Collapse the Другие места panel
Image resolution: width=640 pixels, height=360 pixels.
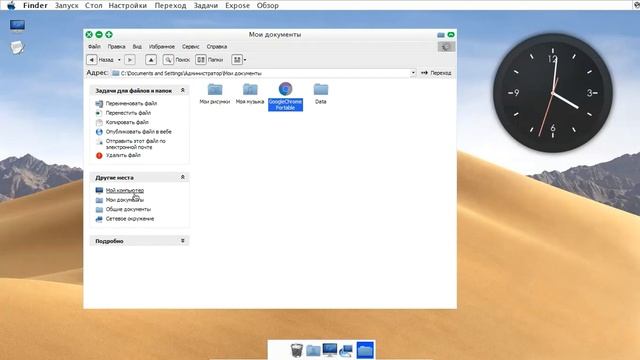(182, 177)
